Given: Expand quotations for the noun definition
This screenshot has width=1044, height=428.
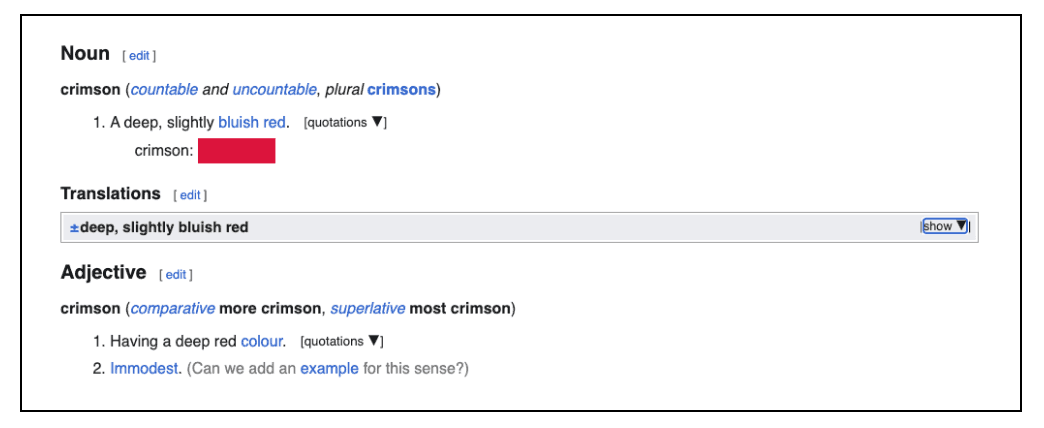Looking at the screenshot, I should (x=345, y=123).
